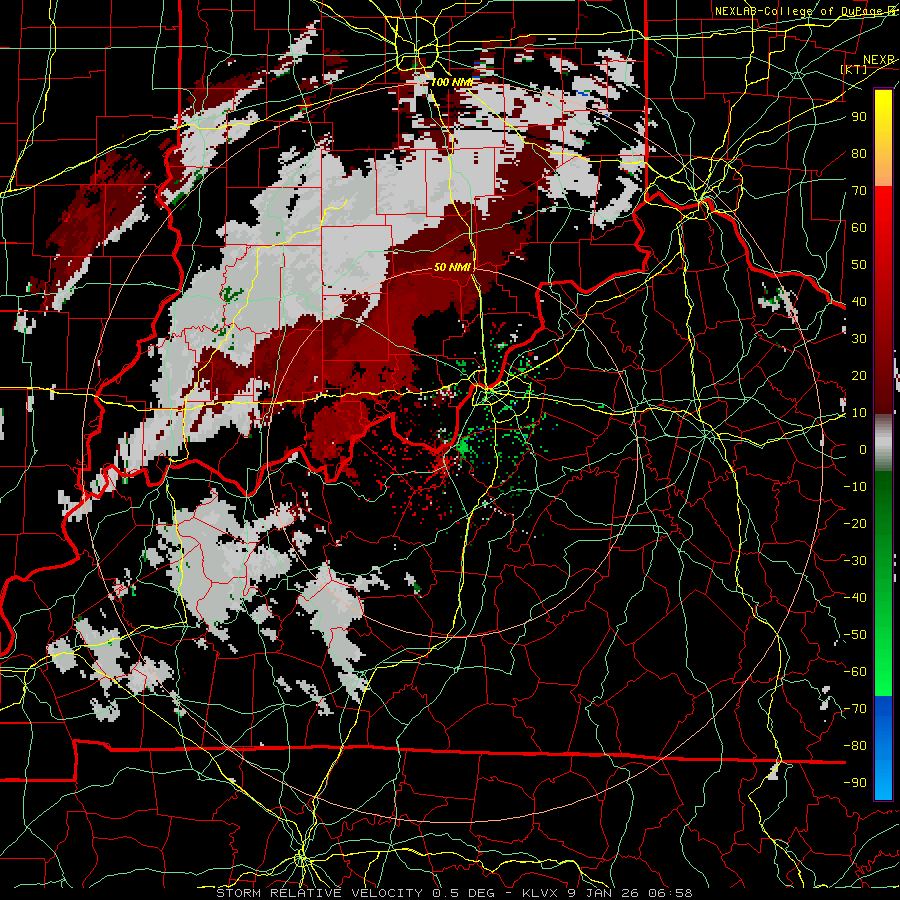This screenshot has width=900, height=900.
Task: Click the -60 scale value
Action: click(x=855, y=672)
